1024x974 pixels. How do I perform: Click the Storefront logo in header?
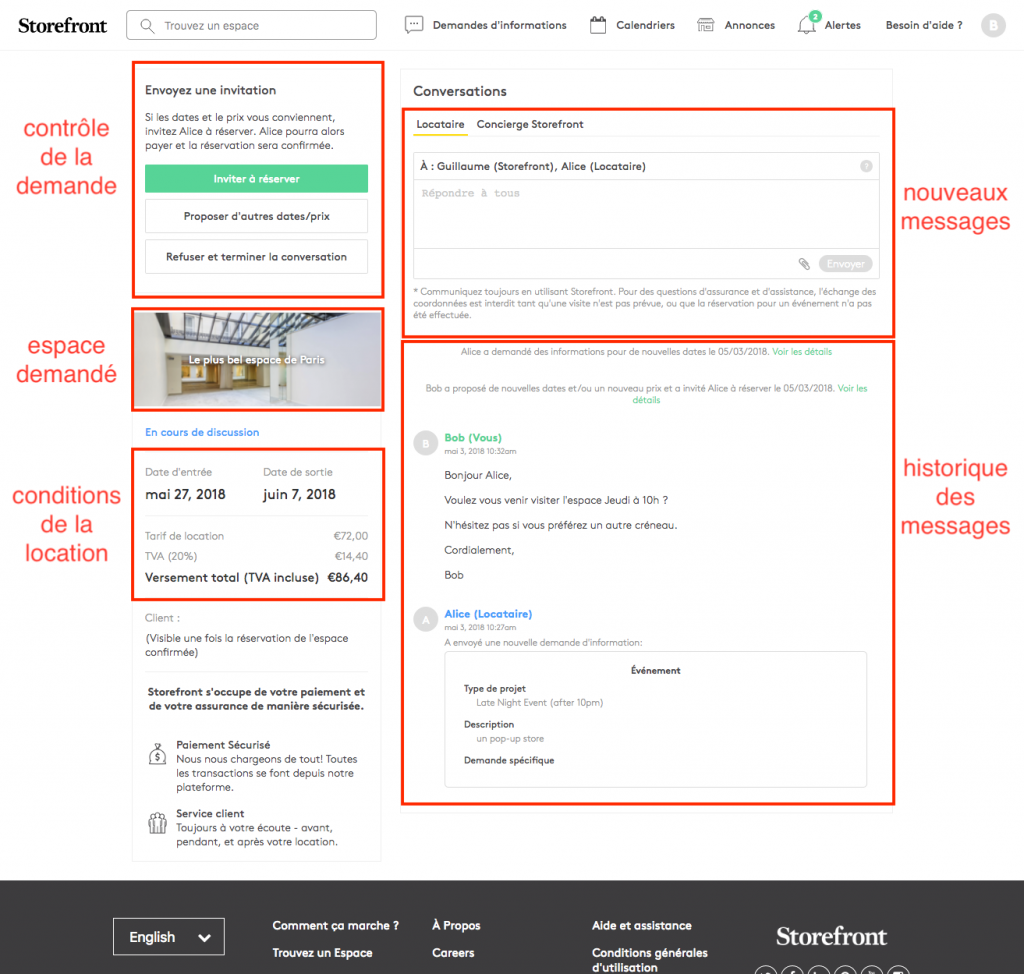(x=62, y=25)
